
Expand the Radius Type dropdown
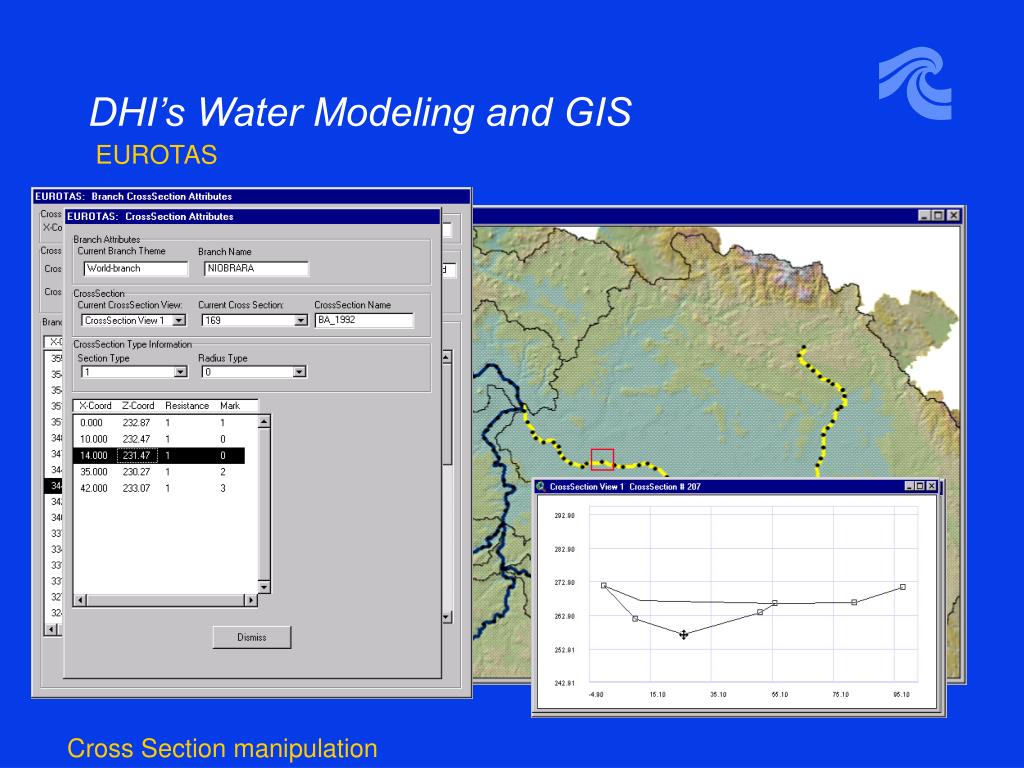point(299,372)
